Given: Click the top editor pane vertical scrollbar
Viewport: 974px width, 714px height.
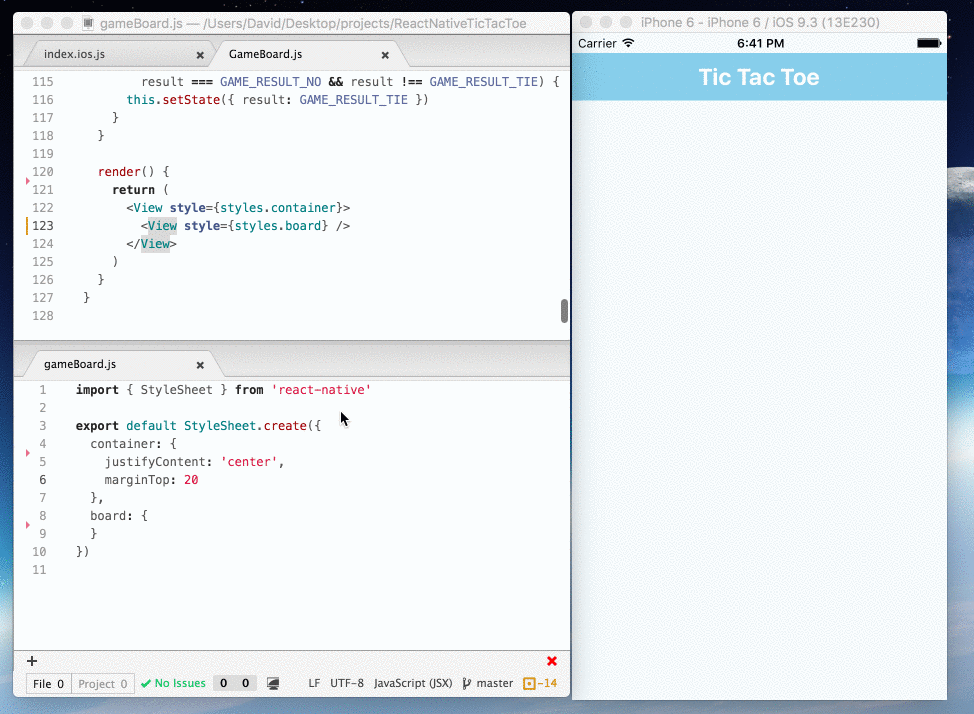Looking at the screenshot, I should 564,311.
